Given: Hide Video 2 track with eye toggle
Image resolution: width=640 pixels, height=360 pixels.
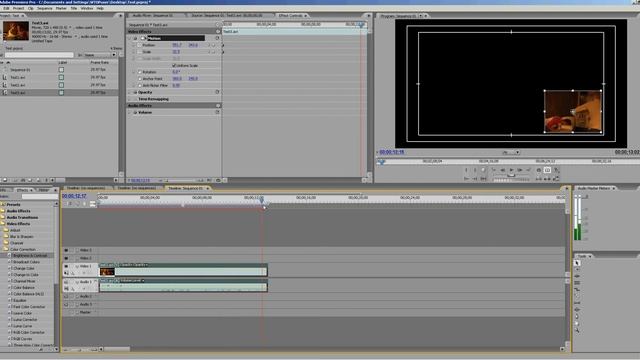Looking at the screenshot, I should (x=66, y=258).
